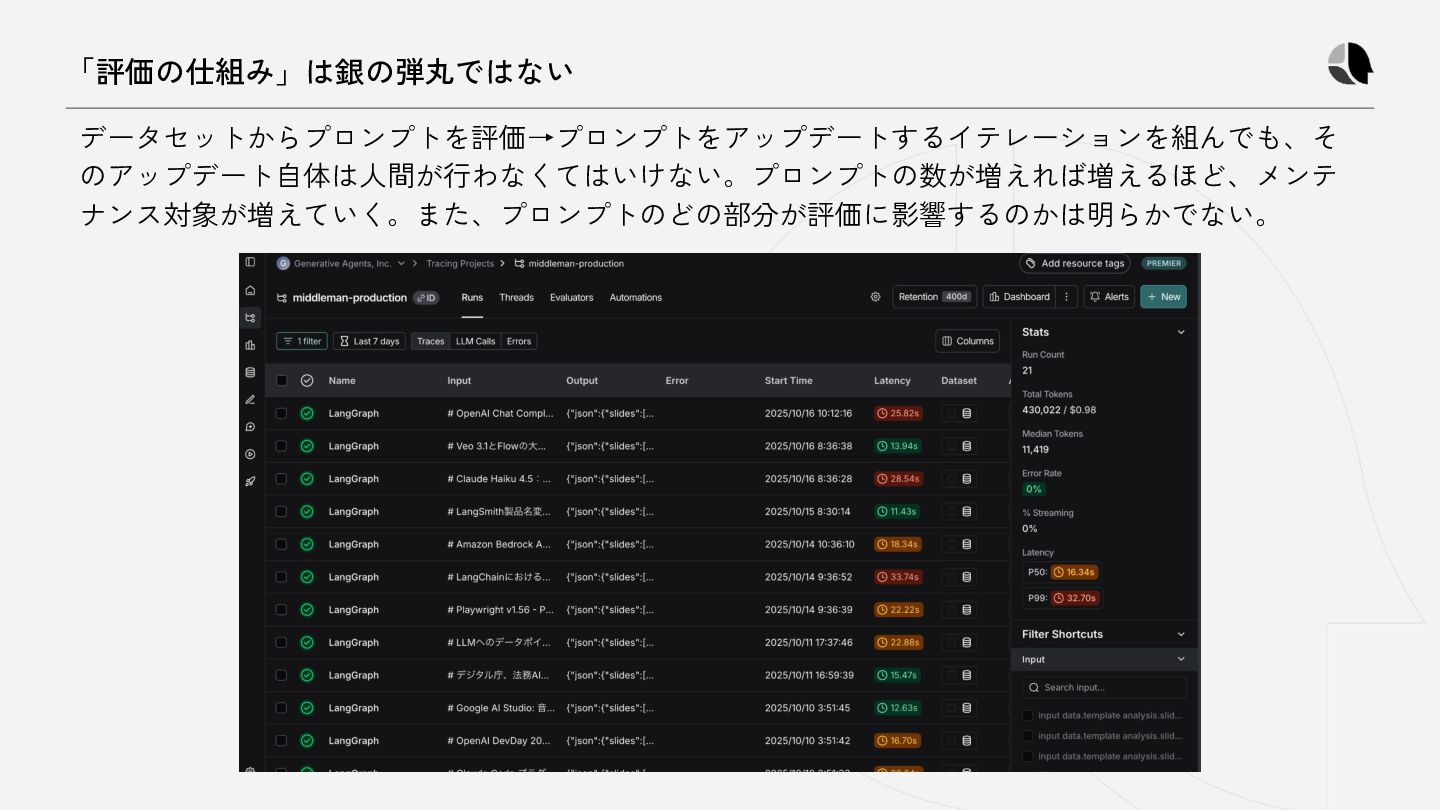Switch to the Automations tab

(636, 298)
